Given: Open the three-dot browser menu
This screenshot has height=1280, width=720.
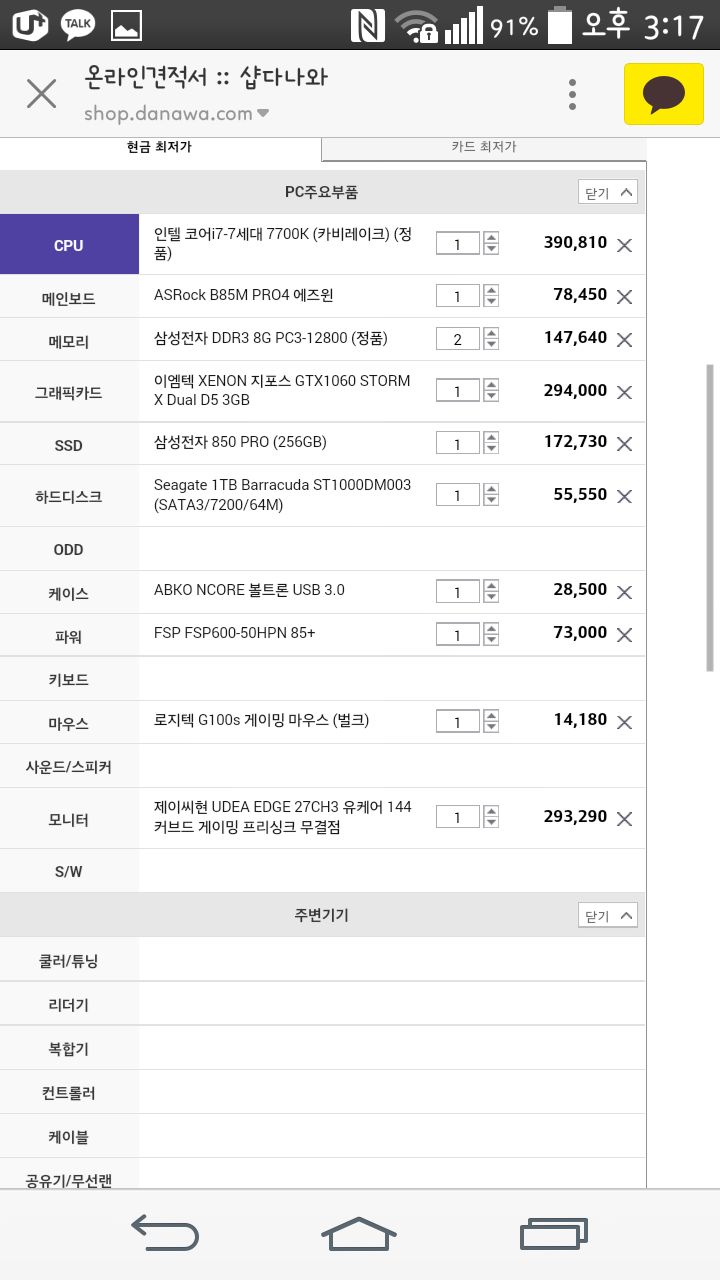Looking at the screenshot, I should coord(572,94).
